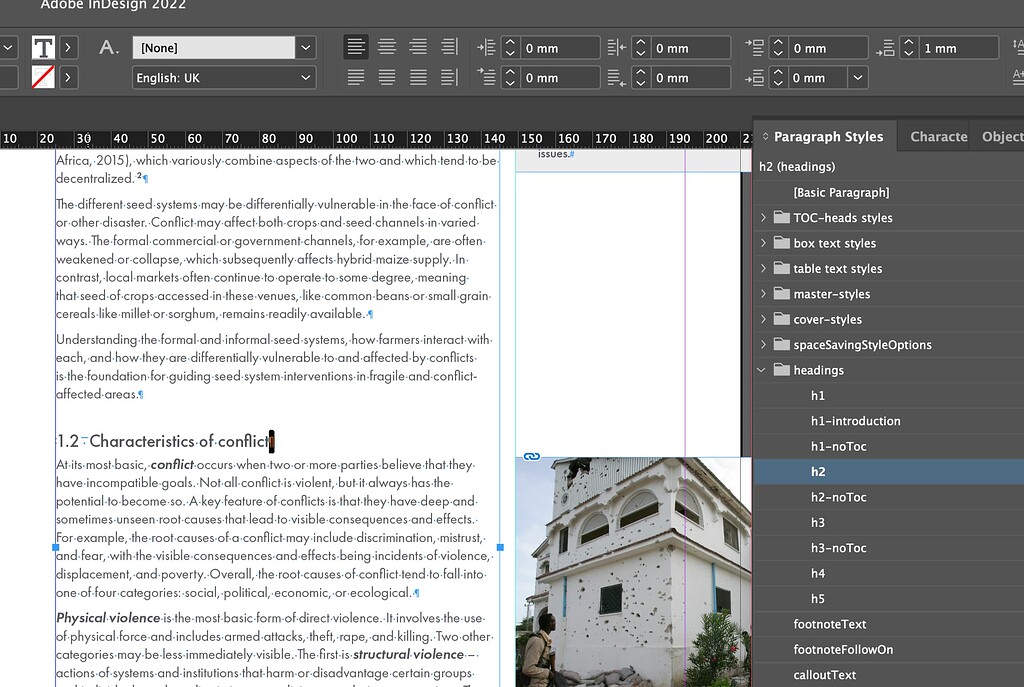Open the English: UK language dropdown
Viewport: 1024px width, 687px height.
(x=305, y=77)
